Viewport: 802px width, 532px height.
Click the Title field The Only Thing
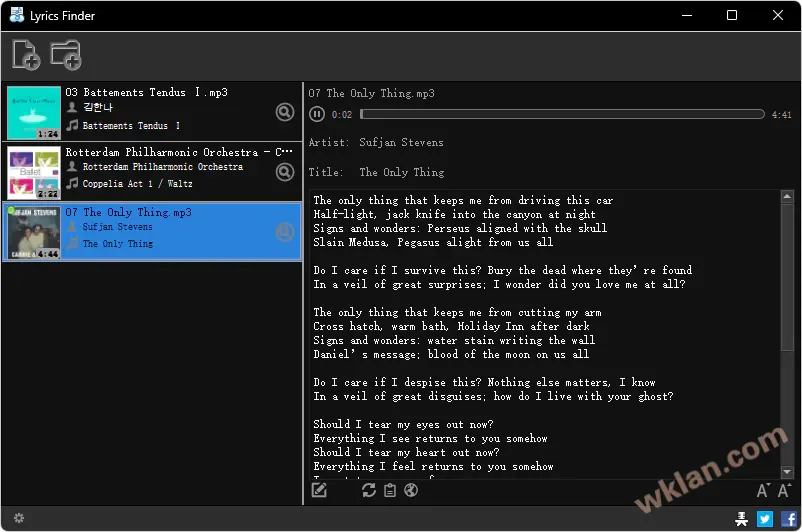[402, 172]
